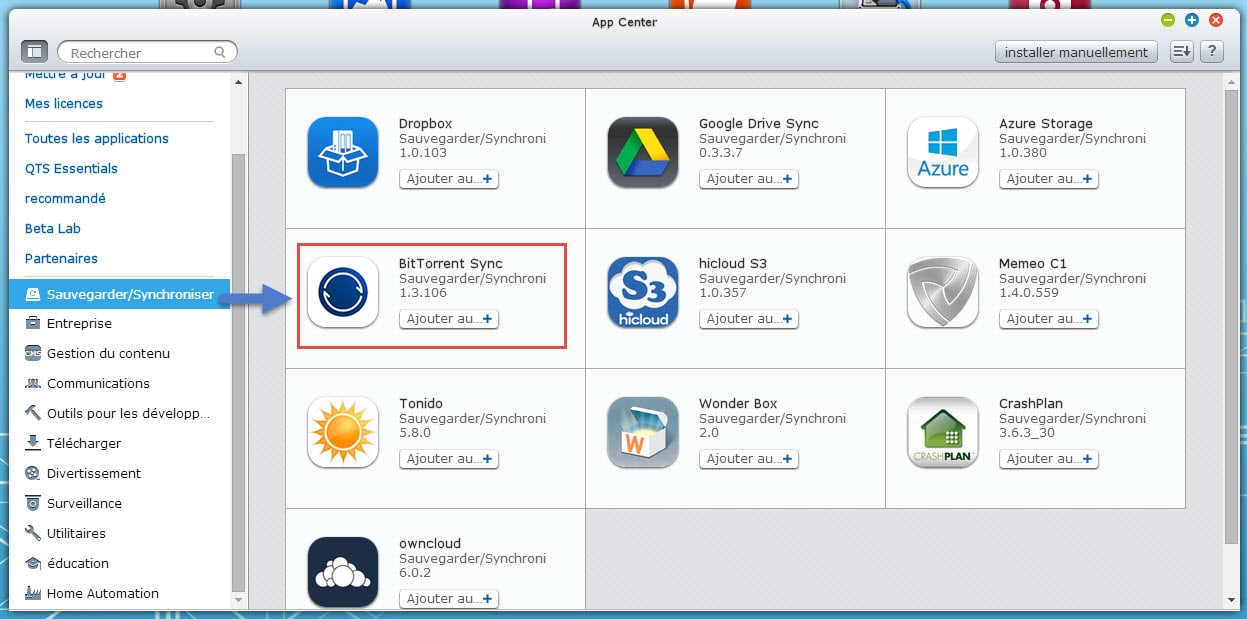This screenshot has width=1247, height=619.
Task: Click the owncloud version 6.0.2 text
Action: tap(415, 573)
